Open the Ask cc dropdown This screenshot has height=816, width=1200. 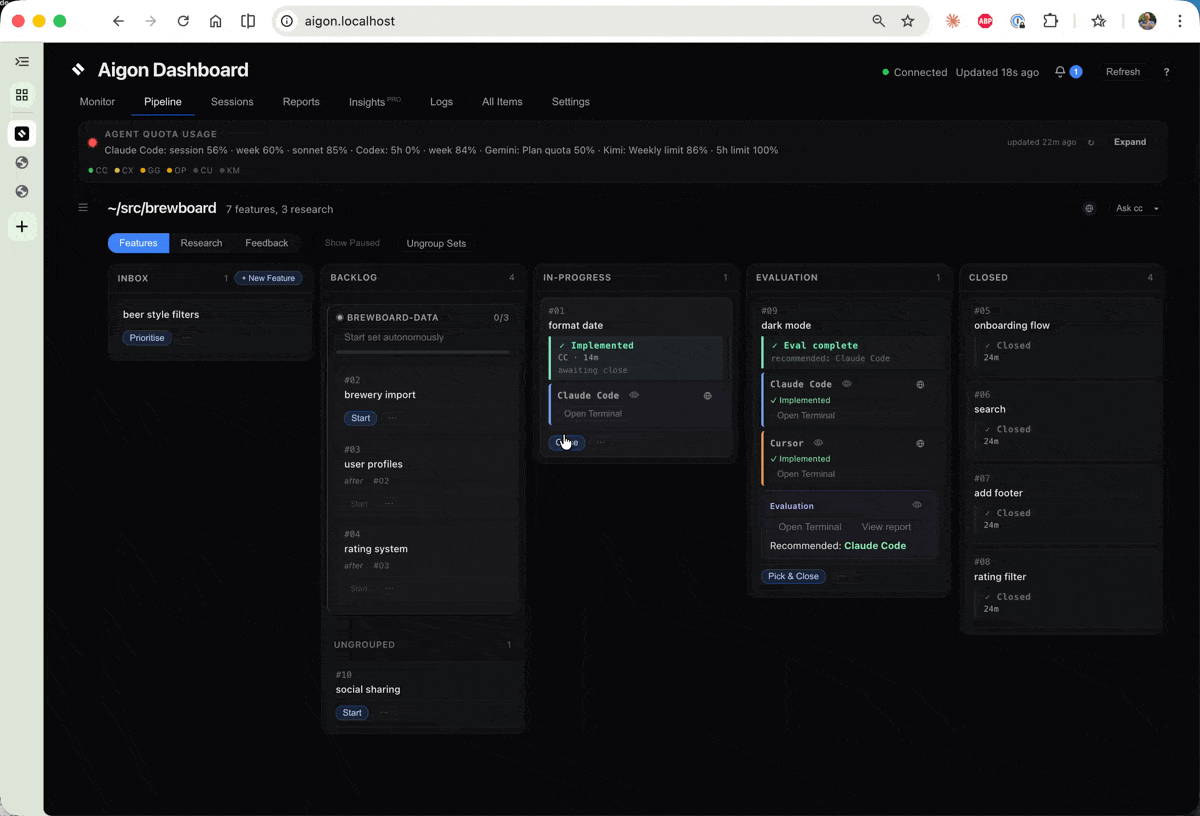pyautogui.click(x=1137, y=208)
